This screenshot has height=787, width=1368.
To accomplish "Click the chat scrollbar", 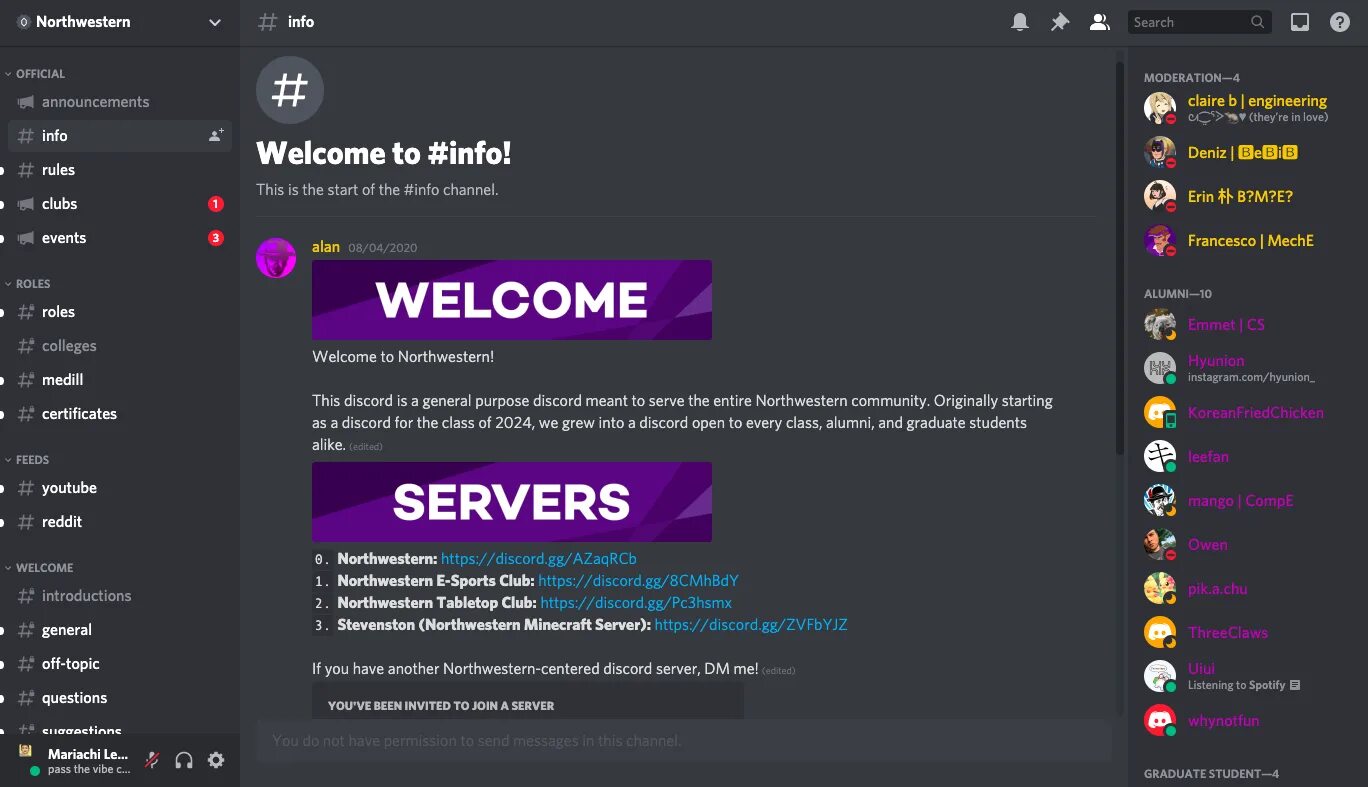I will [1120, 260].
